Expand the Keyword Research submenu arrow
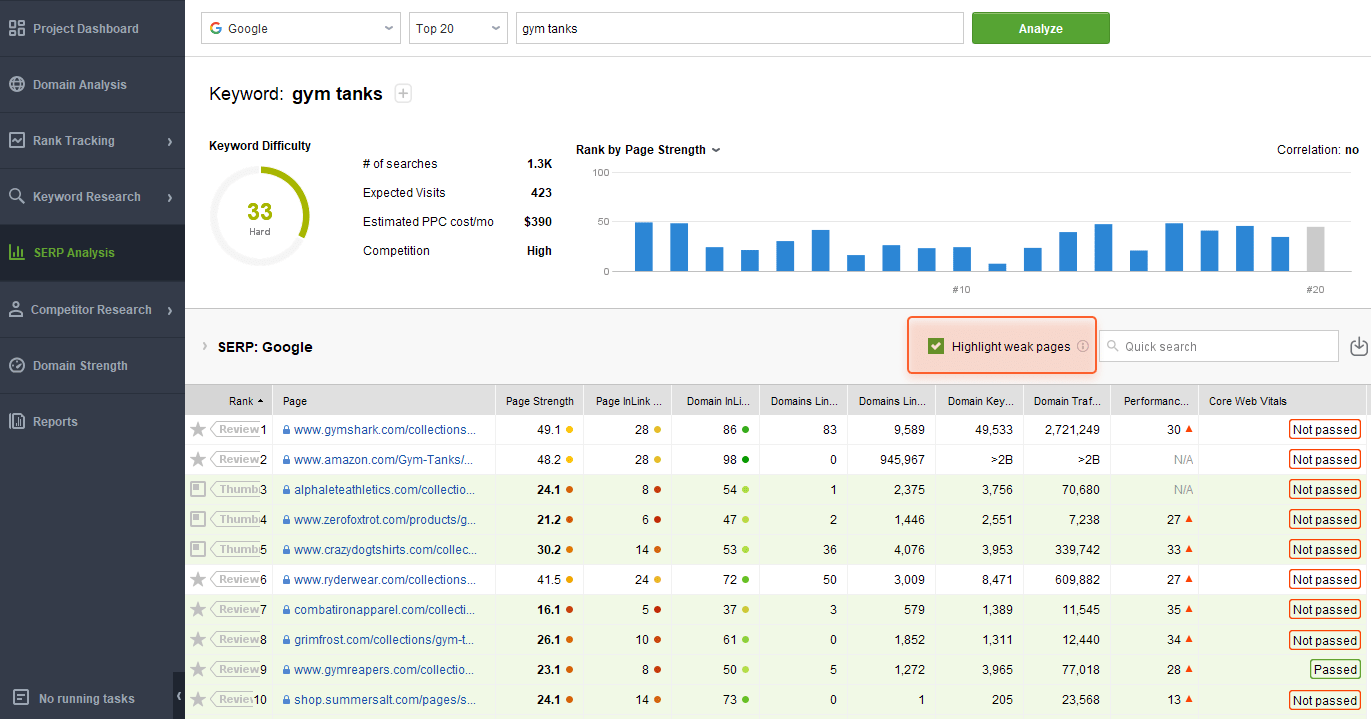The height and width of the screenshot is (719, 1371). [170, 197]
